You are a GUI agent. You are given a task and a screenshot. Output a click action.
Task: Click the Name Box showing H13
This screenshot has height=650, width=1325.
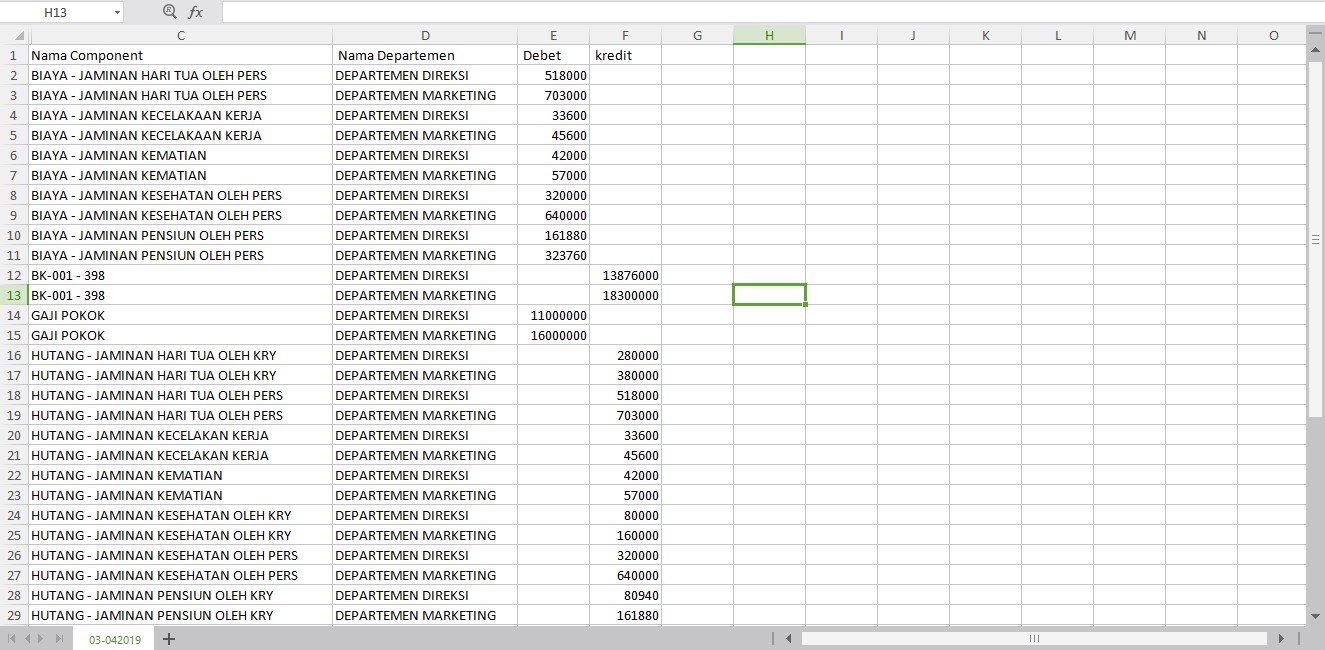[56, 13]
